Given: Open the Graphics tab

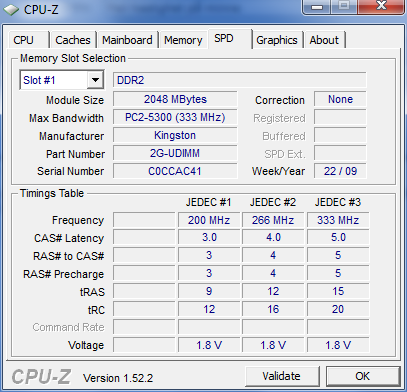Looking at the screenshot, I should (277, 40).
